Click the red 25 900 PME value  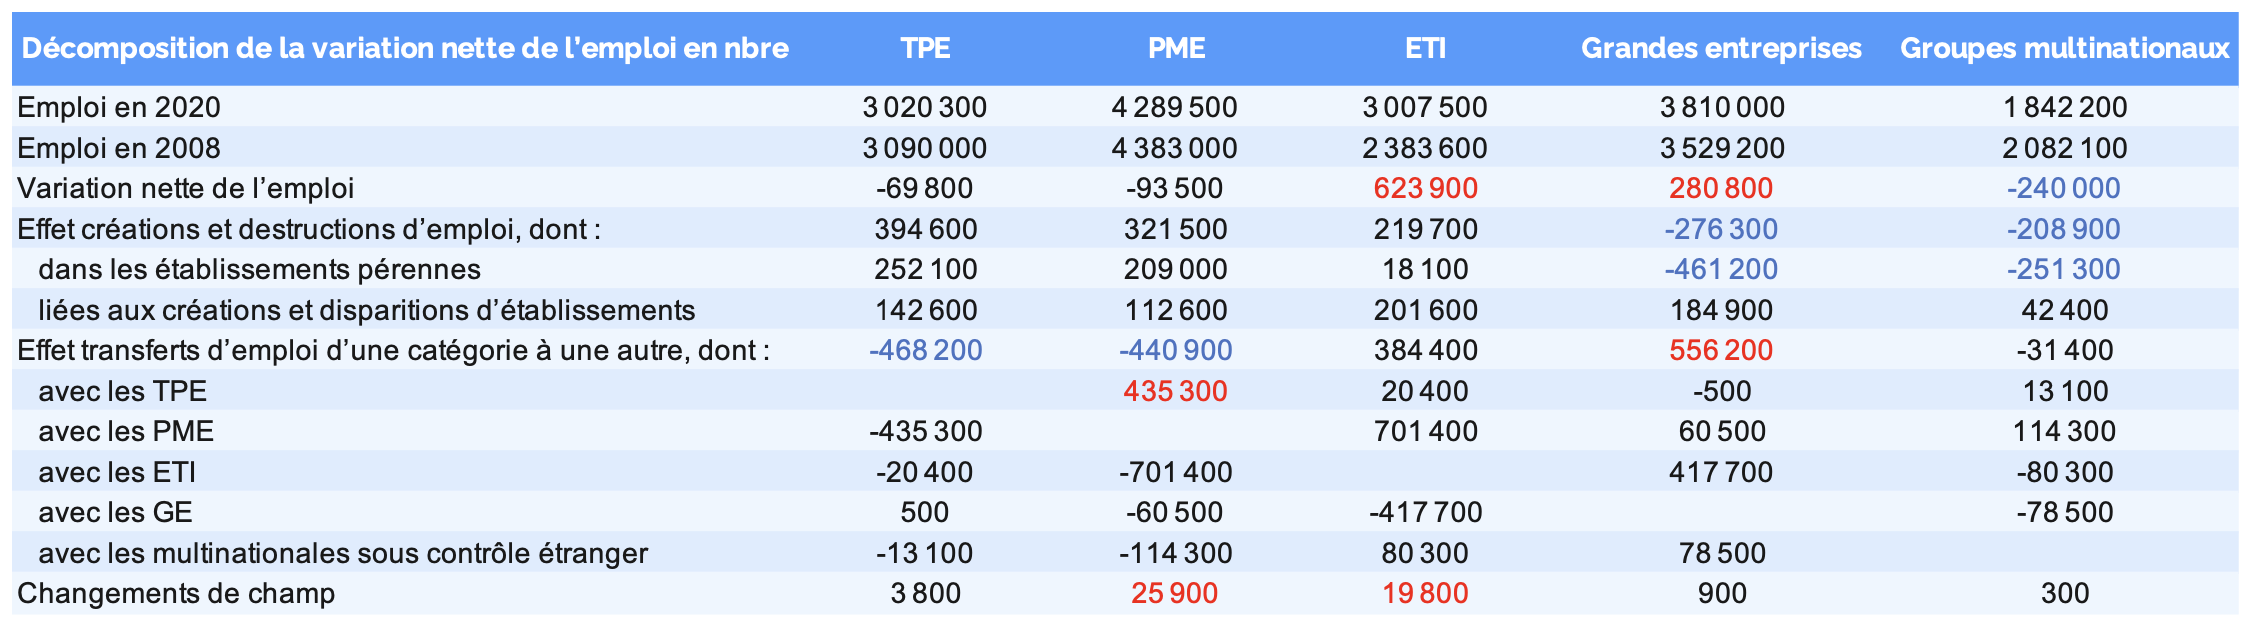pos(1175,593)
